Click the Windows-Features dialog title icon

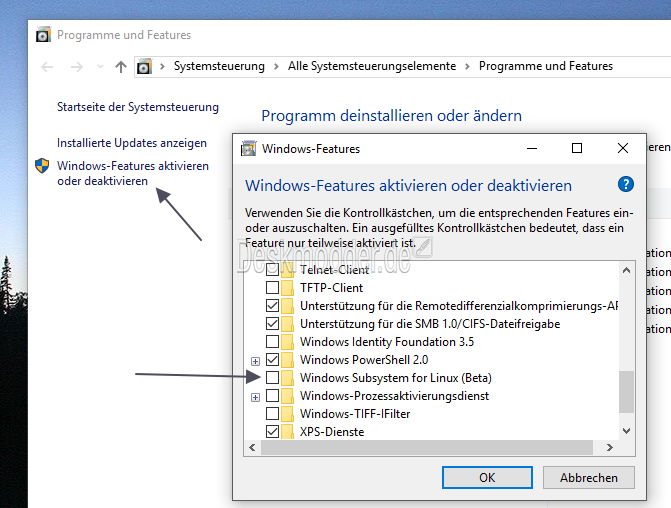[x=248, y=149]
